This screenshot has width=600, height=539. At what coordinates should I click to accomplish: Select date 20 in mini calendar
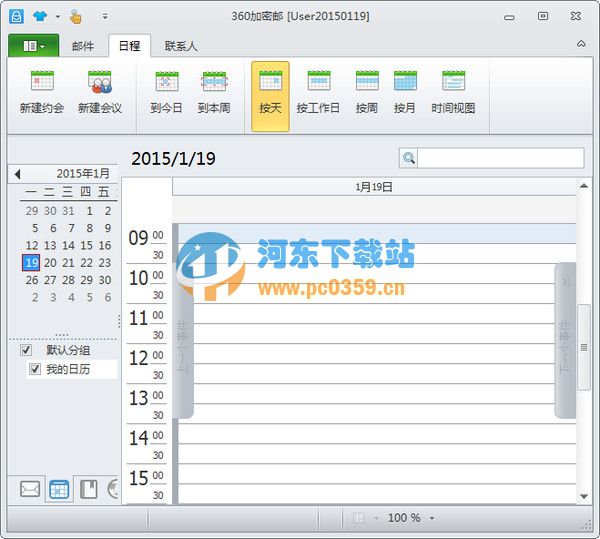point(50,263)
